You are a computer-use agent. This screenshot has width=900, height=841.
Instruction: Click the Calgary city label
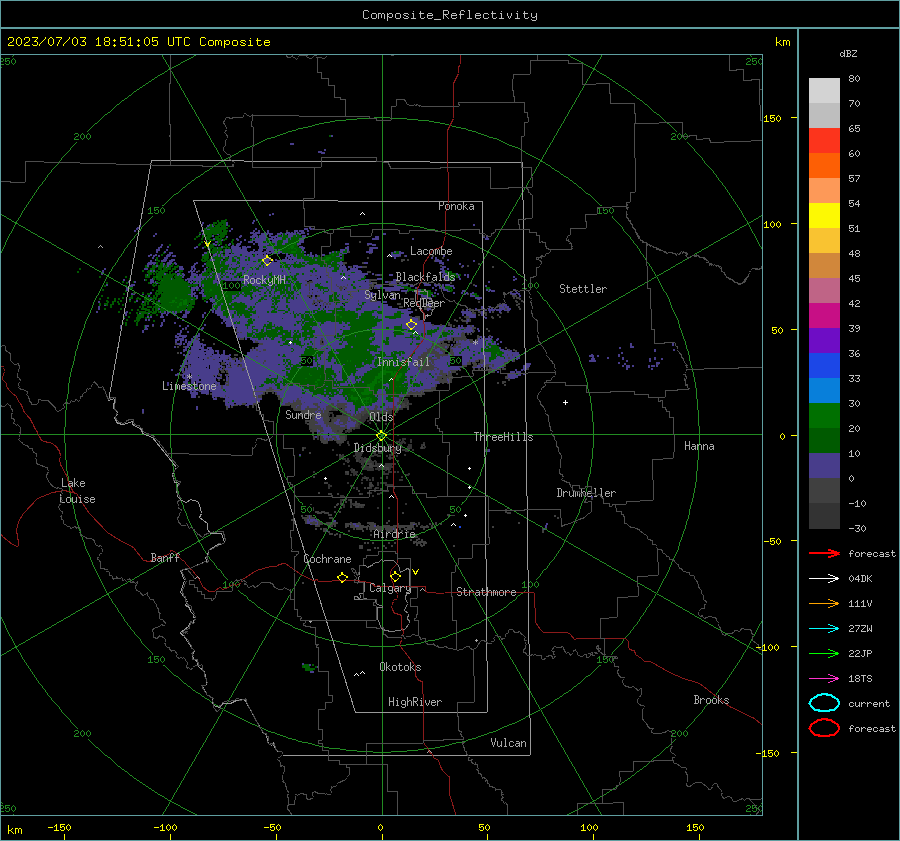[x=390, y=588]
